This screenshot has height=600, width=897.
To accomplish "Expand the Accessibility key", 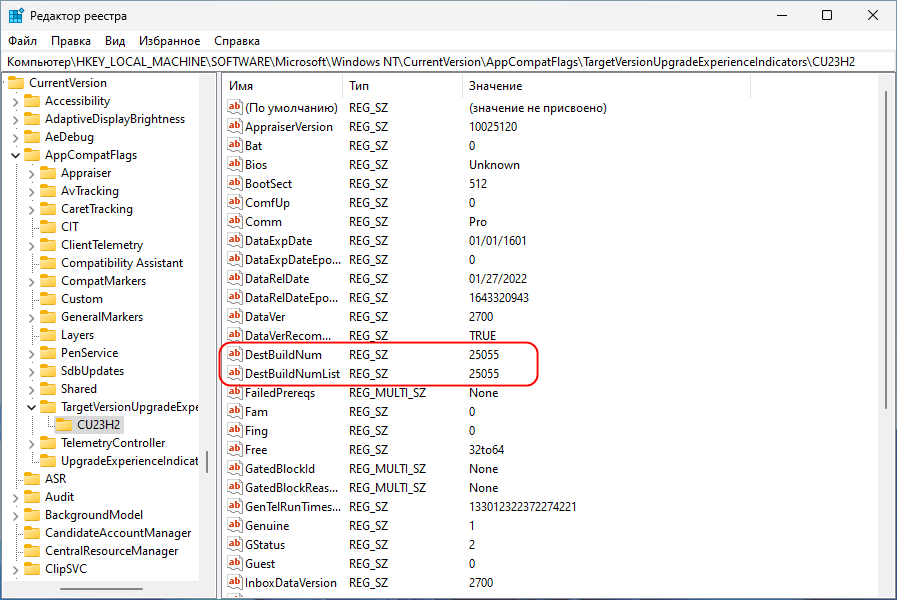I will point(15,101).
